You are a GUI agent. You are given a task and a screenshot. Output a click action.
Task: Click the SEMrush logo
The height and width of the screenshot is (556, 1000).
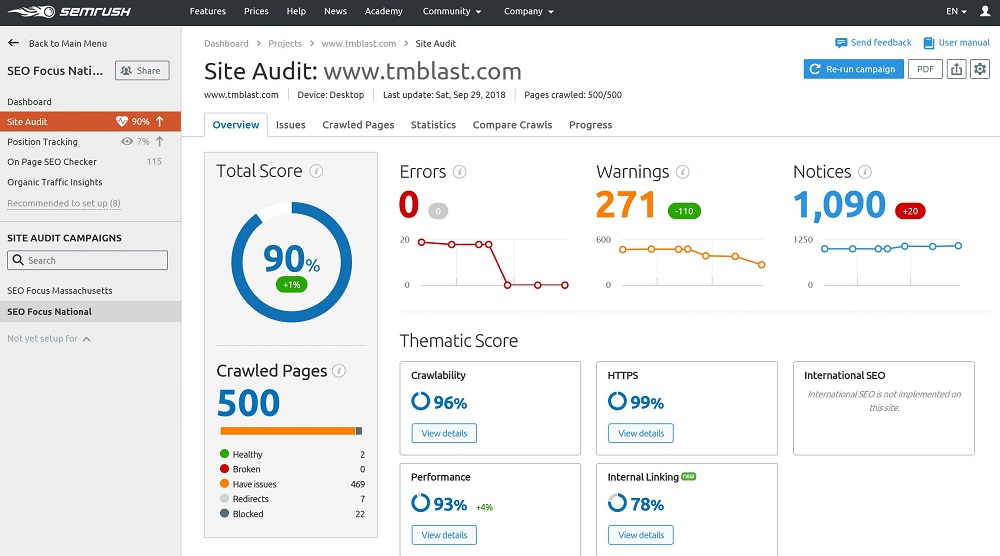(70, 11)
